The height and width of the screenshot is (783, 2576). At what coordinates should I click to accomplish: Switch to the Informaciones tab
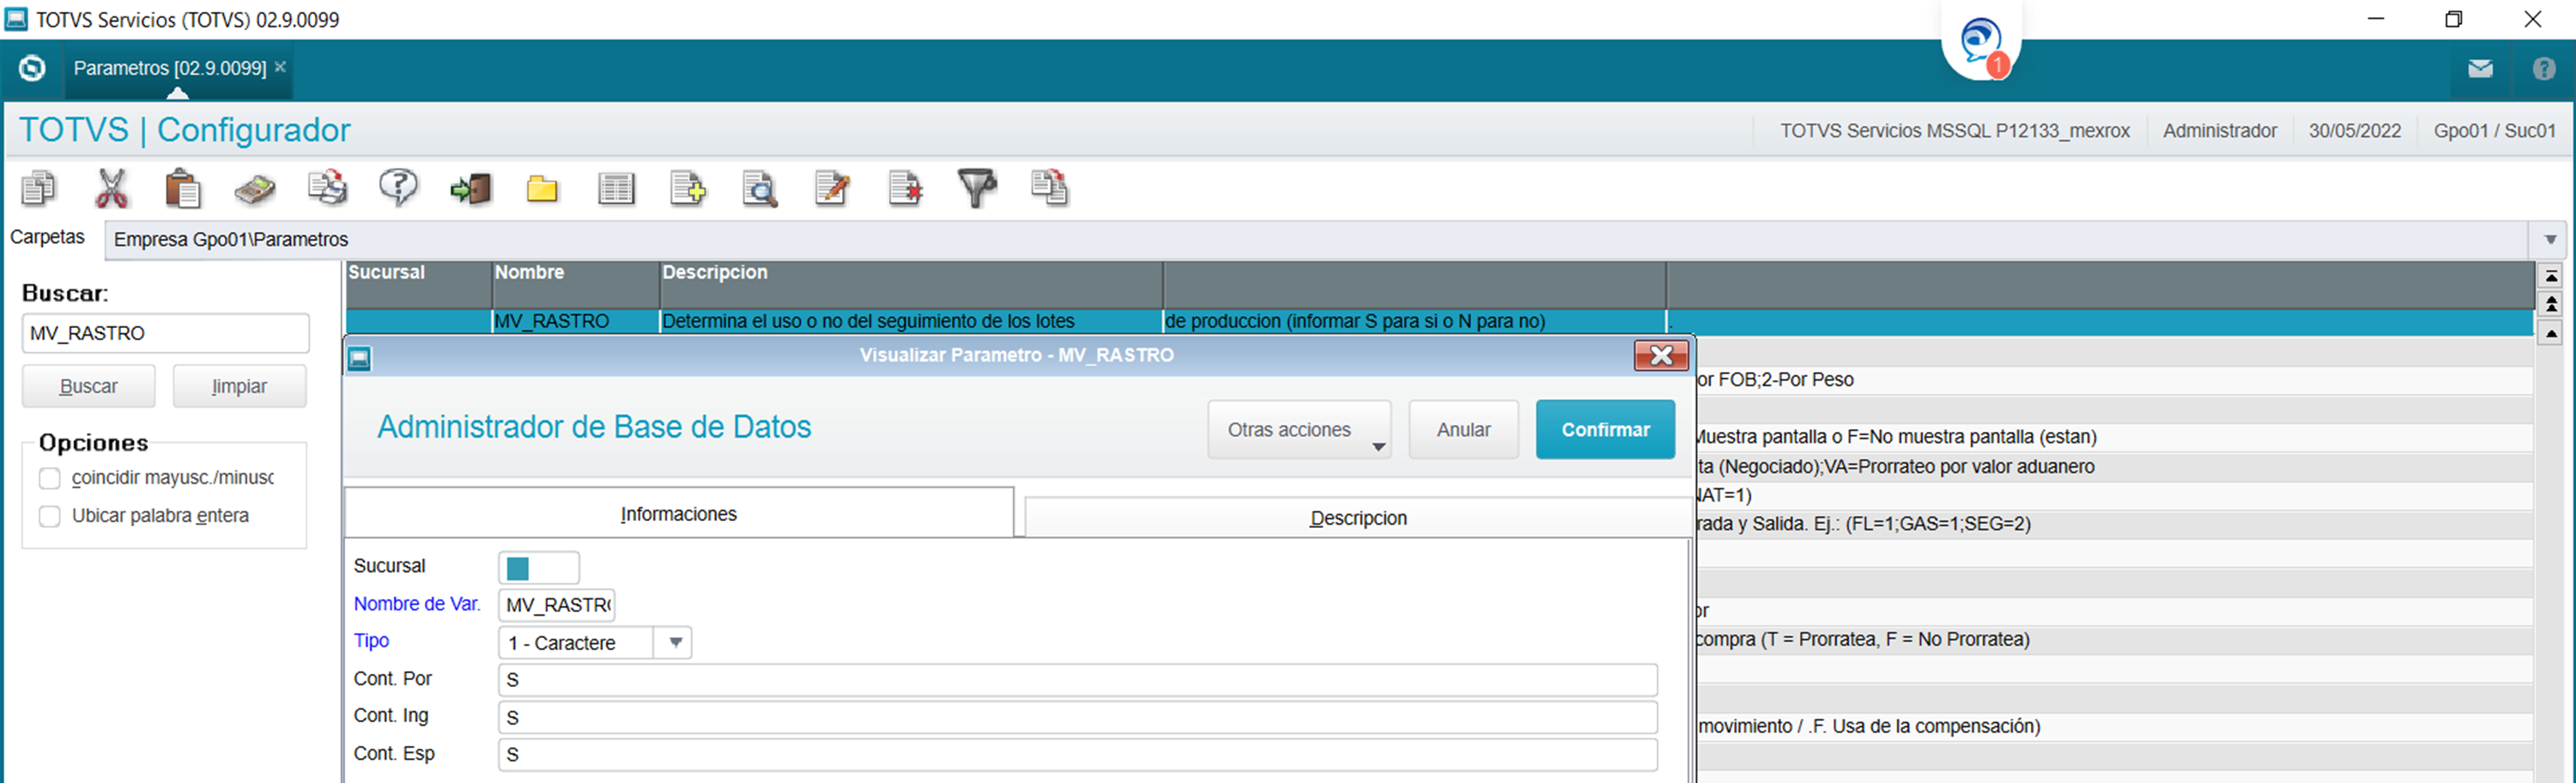click(x=679, y=514)
